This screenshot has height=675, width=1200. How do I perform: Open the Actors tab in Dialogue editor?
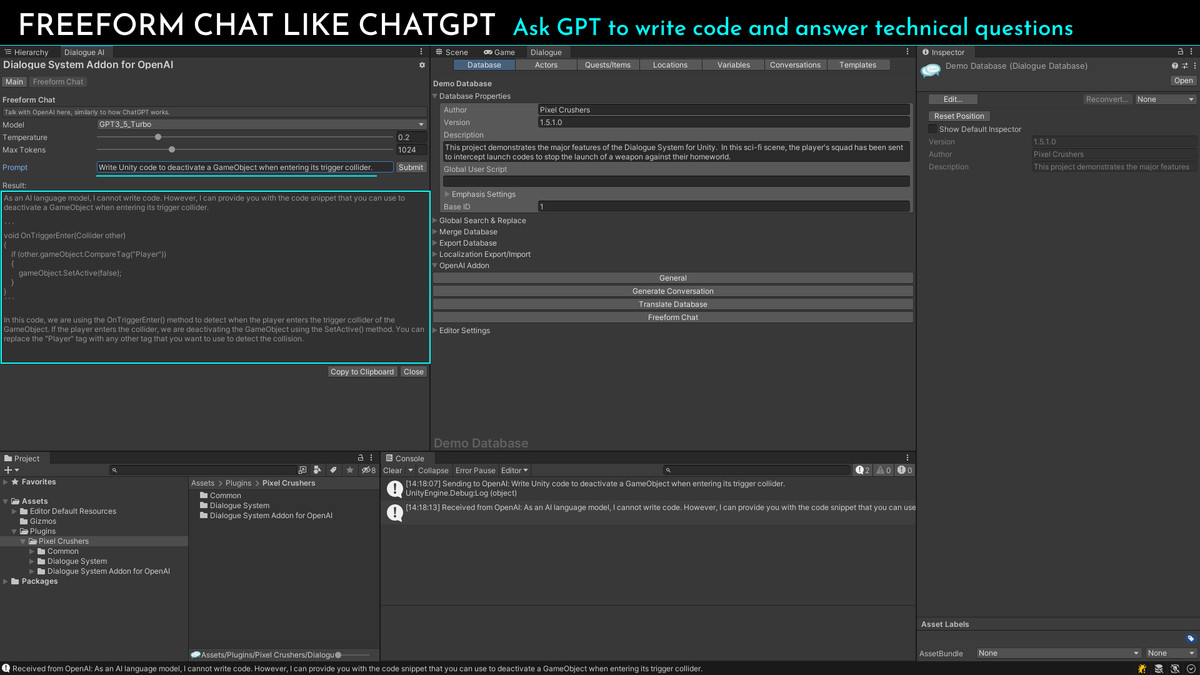(546, 65)
